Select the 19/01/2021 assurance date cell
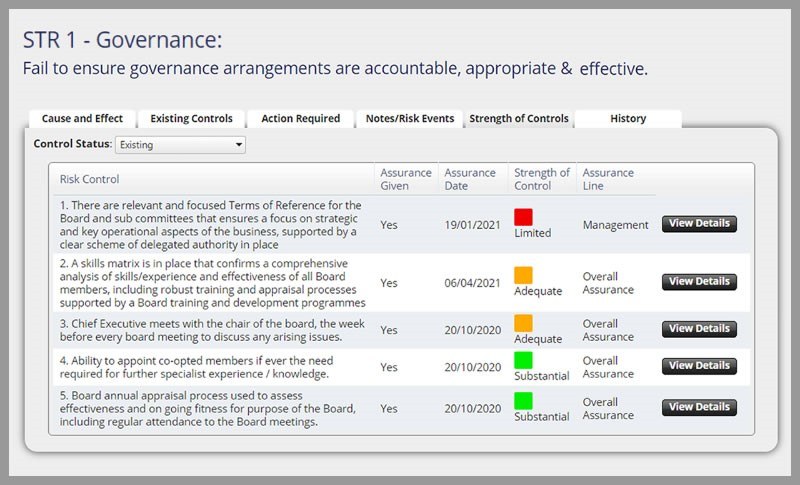The image size is (800, 485). pyautogui.click(x=472, y=225)
